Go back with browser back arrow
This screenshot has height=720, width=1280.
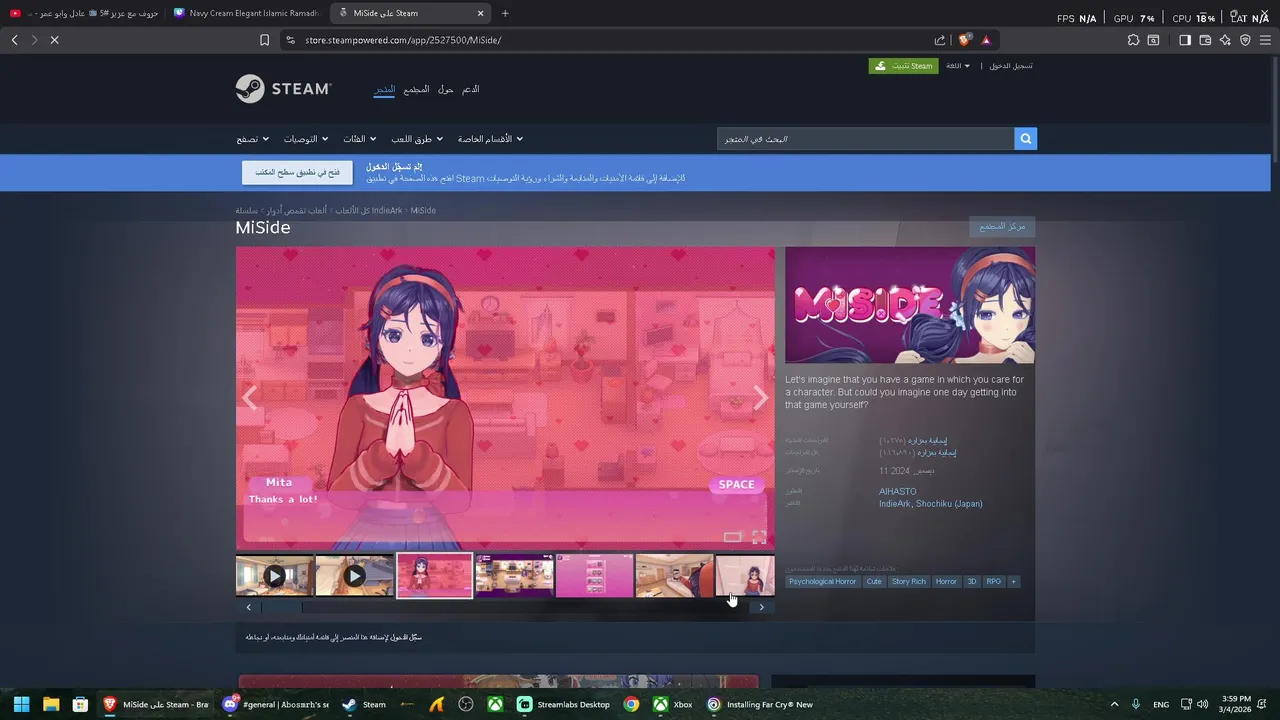coord(14,40)
